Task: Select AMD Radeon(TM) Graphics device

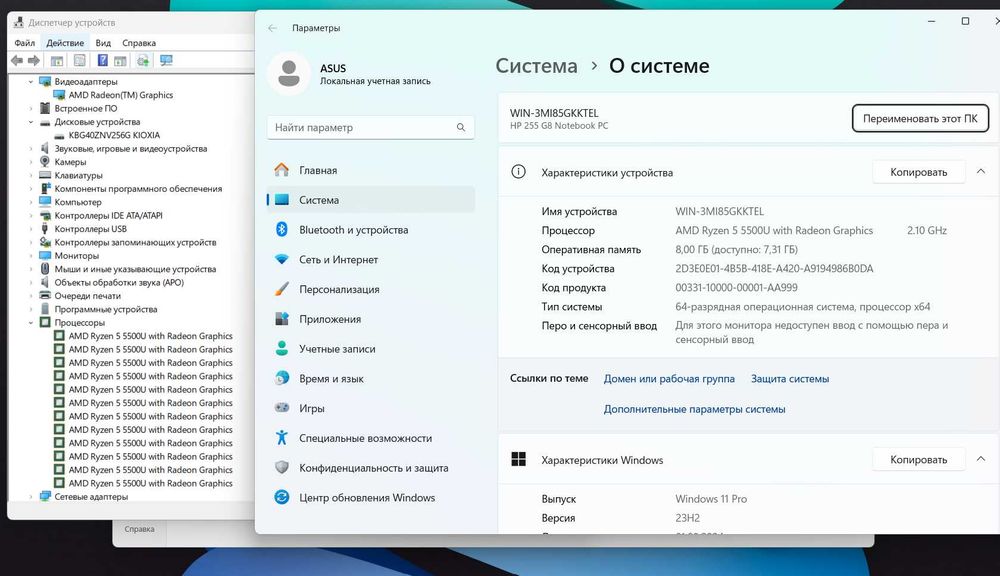Action: coord(121,95)
